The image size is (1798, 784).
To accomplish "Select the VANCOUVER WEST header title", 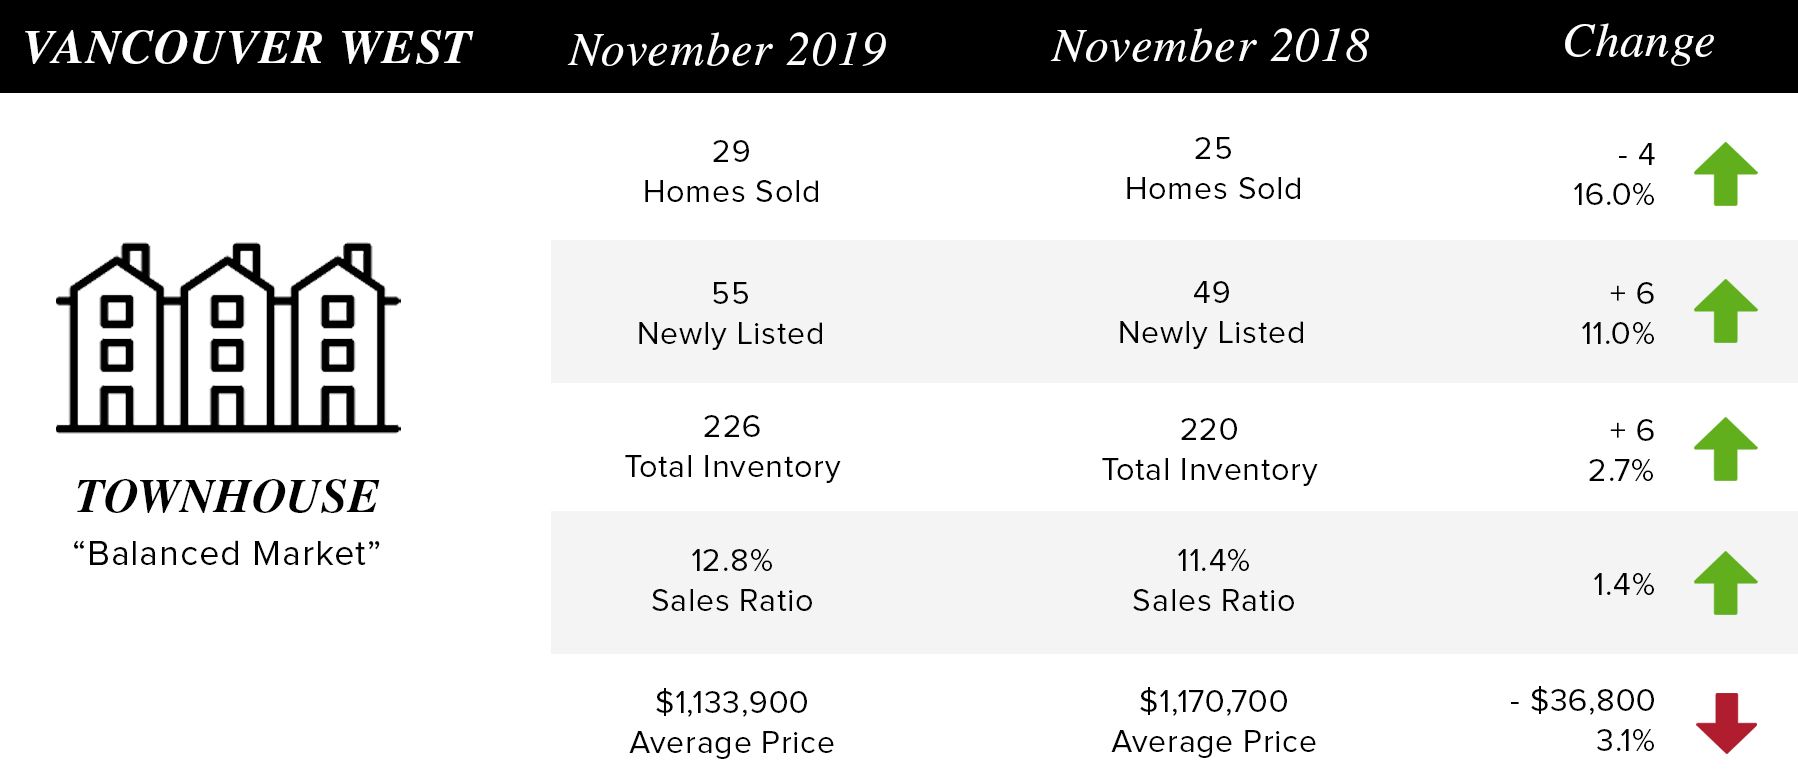I will coord(247,48).
